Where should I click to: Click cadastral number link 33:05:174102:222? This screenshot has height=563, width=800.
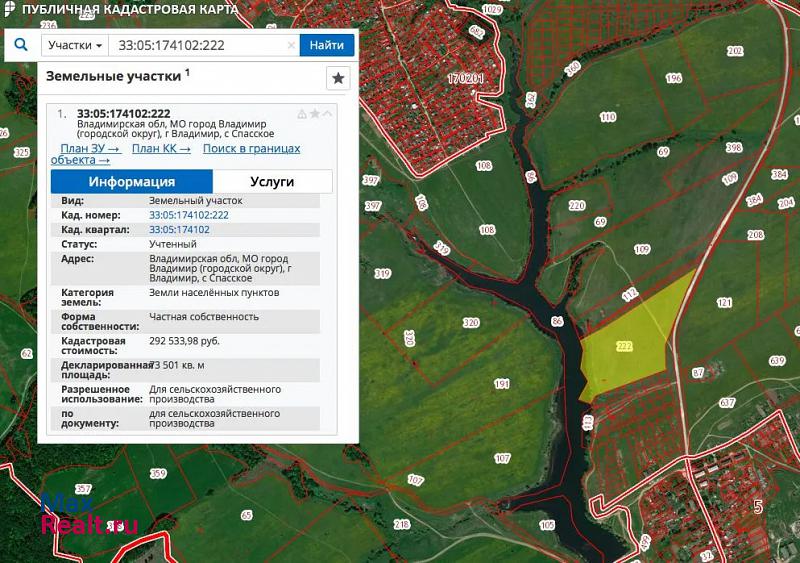coord(189,215)
